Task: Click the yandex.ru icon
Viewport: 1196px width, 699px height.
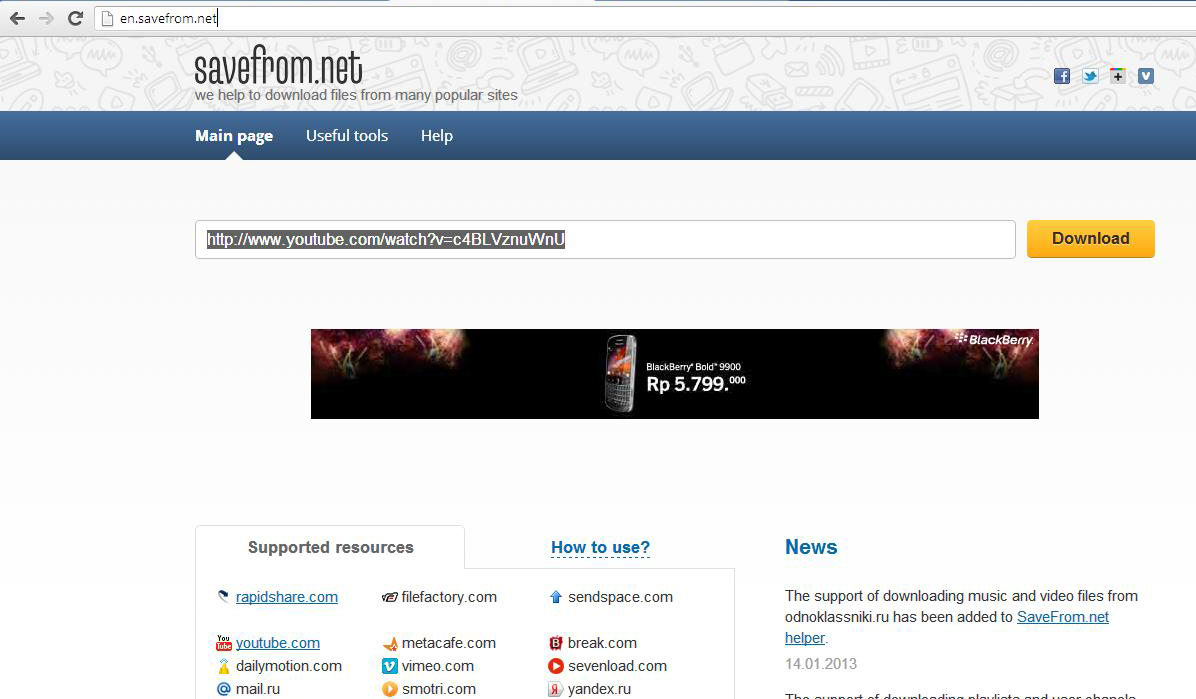Action: [x=555, y=689]
